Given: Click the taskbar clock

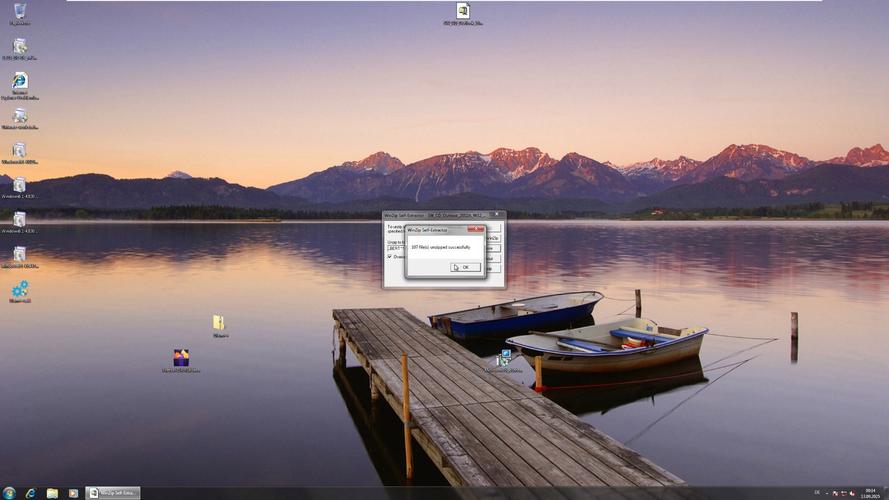Looking at the screenshot, I should [870, 493].
